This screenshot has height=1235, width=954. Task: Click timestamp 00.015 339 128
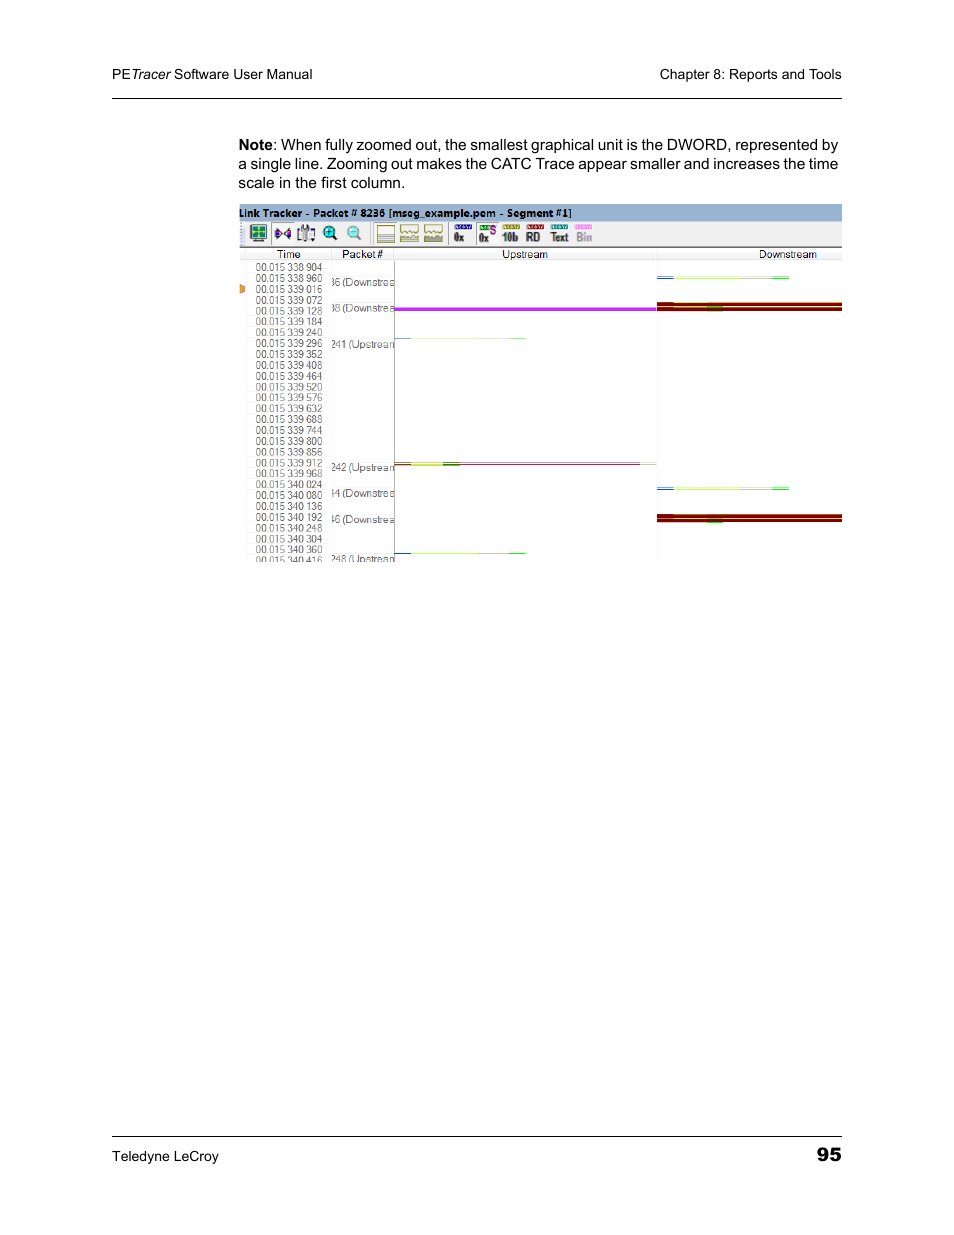[289, 311]
